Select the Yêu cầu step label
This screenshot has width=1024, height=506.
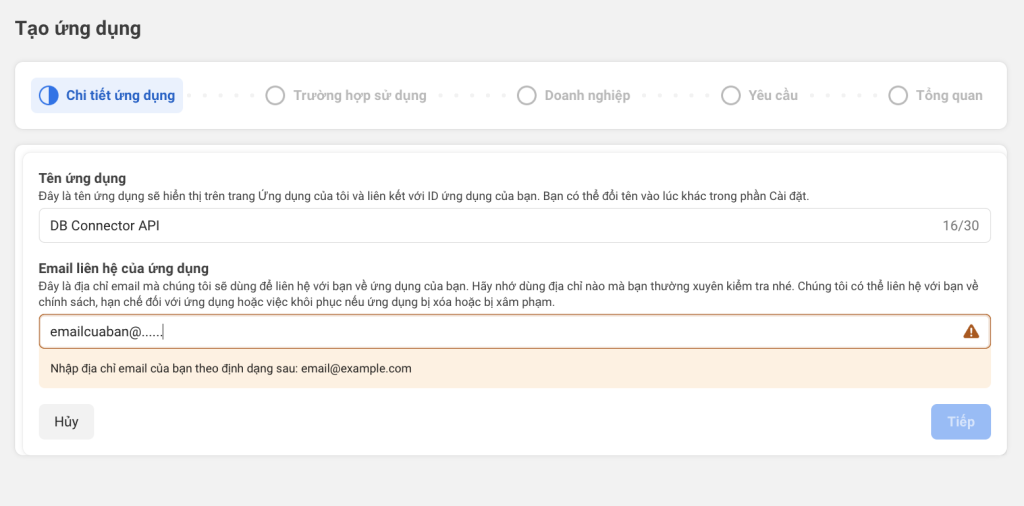click(773, 96)
